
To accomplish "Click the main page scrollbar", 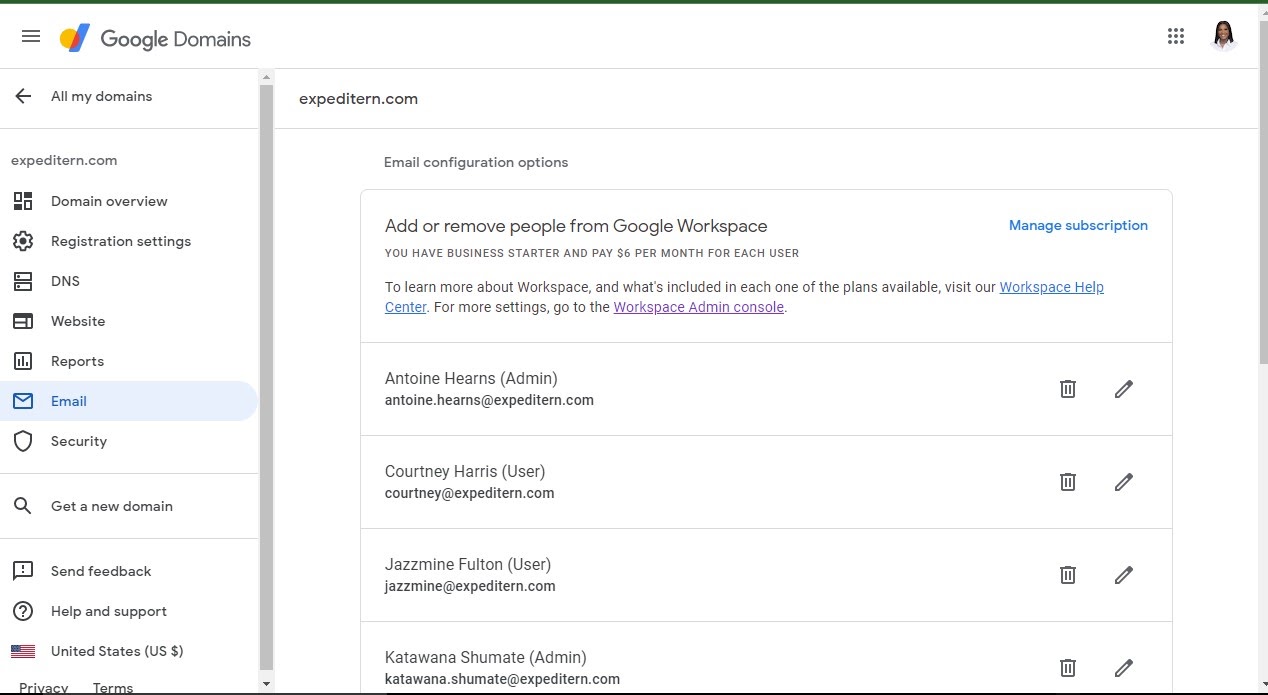I will tap(1263, 190).
